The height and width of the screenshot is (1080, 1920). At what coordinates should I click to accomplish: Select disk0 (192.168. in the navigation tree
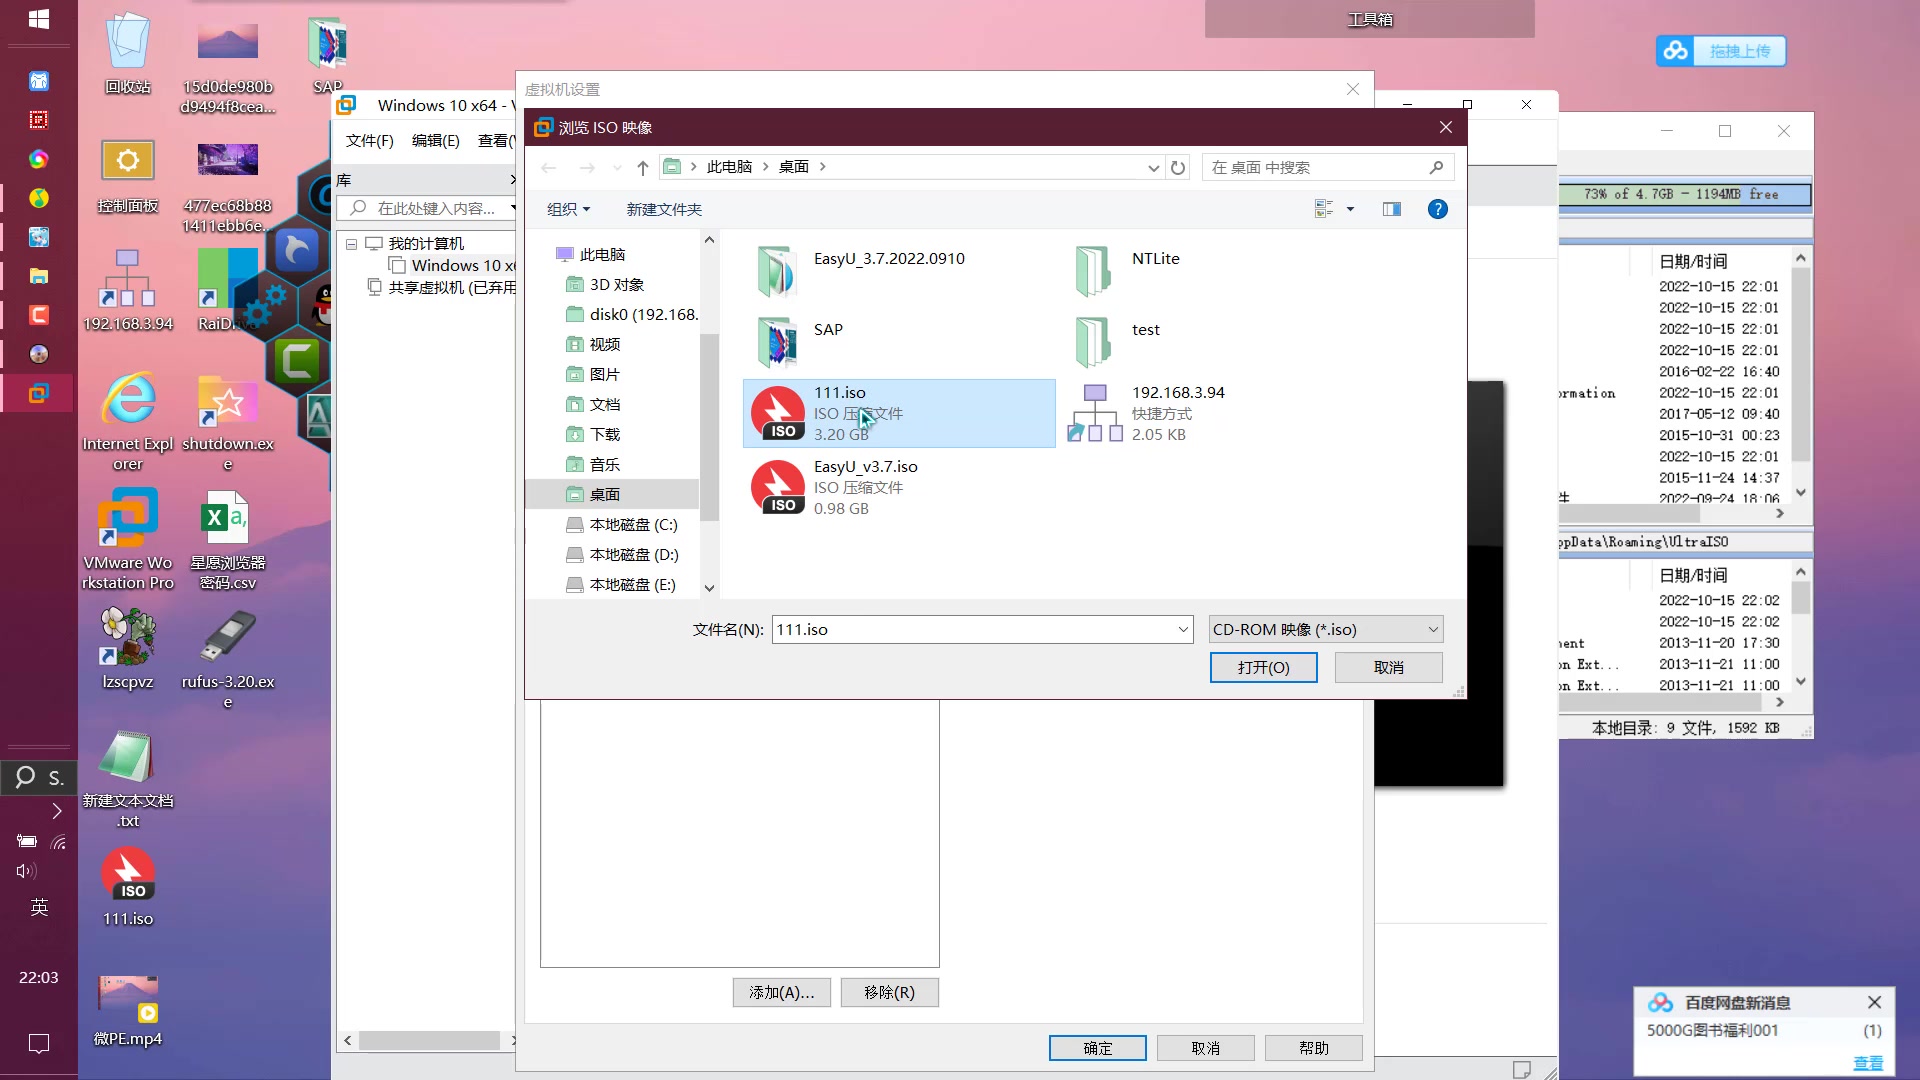(x=631, y=314)
